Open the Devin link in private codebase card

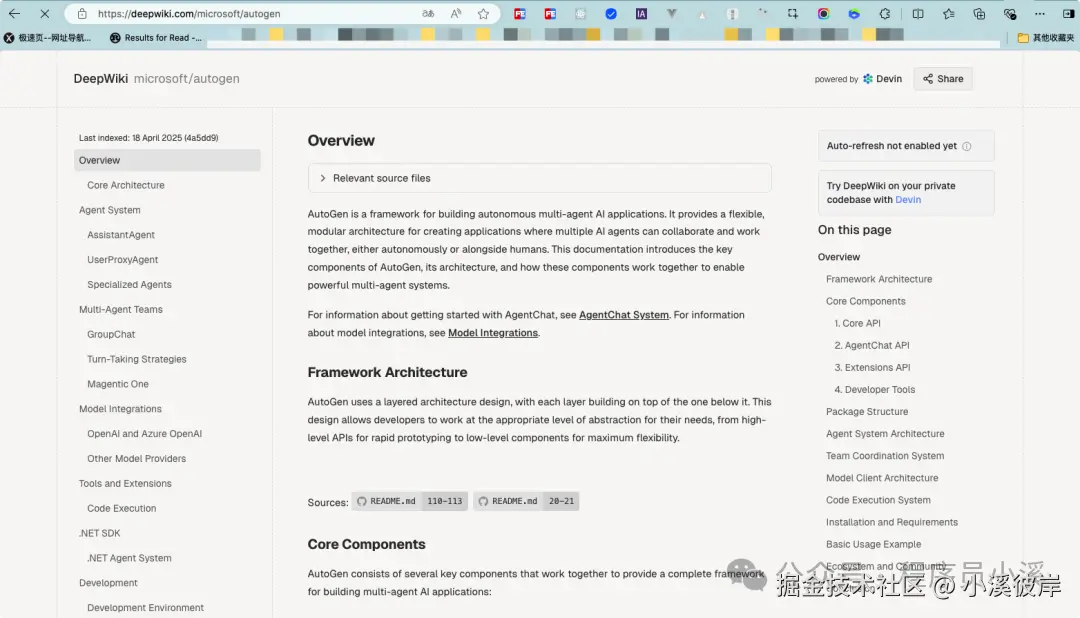(908, 200)
